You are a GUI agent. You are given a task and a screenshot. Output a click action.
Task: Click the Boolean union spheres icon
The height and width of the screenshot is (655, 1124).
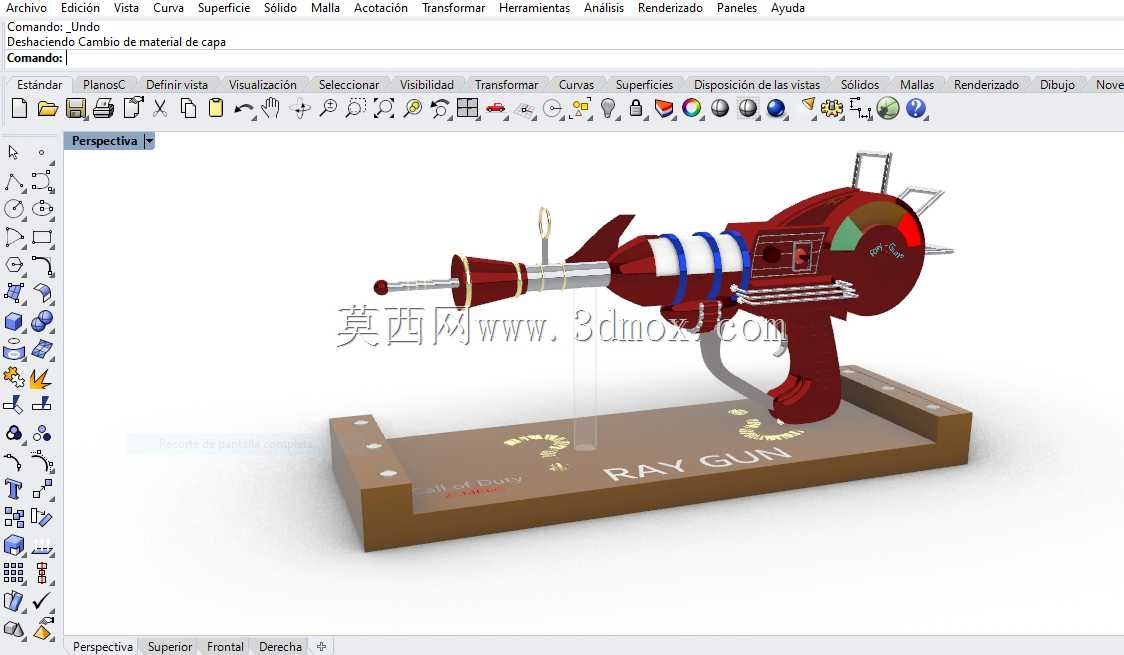tap(42, 321)
